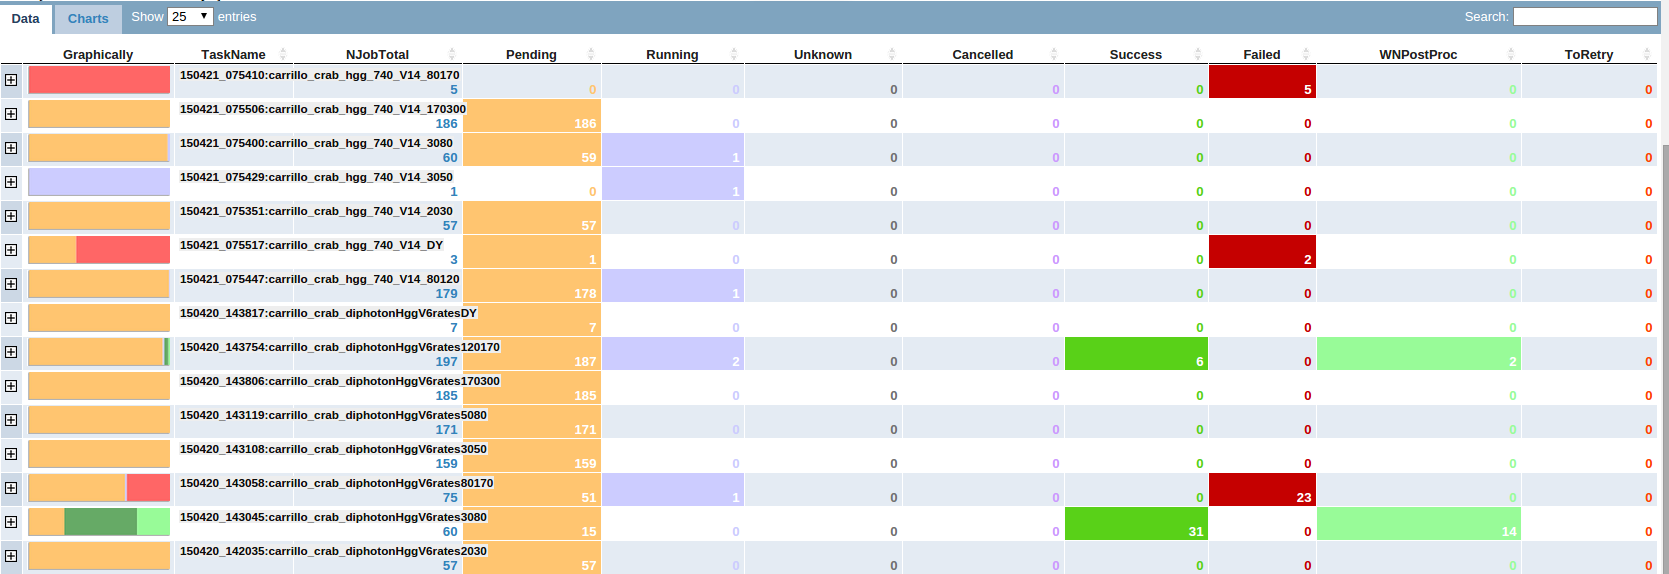Screen dimensions: 1669x574
Task: Click sort arrows next to Running header
Action: tap(734, 54)
